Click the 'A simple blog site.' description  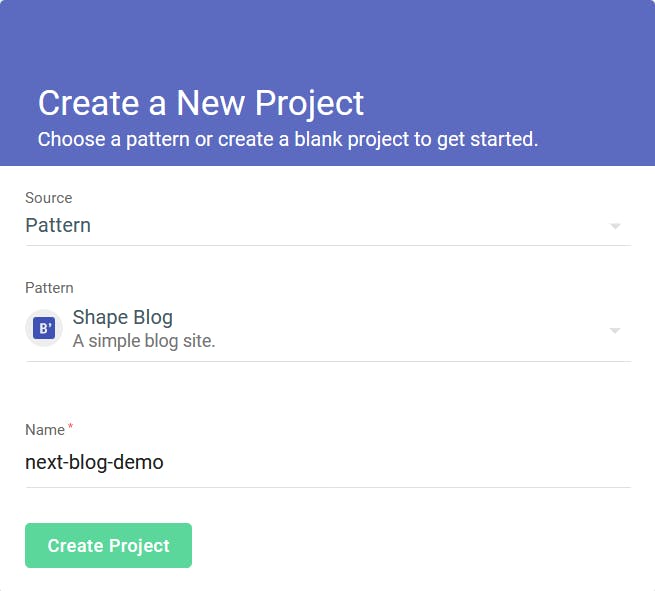pyautogui.click(x=144, y=341)
